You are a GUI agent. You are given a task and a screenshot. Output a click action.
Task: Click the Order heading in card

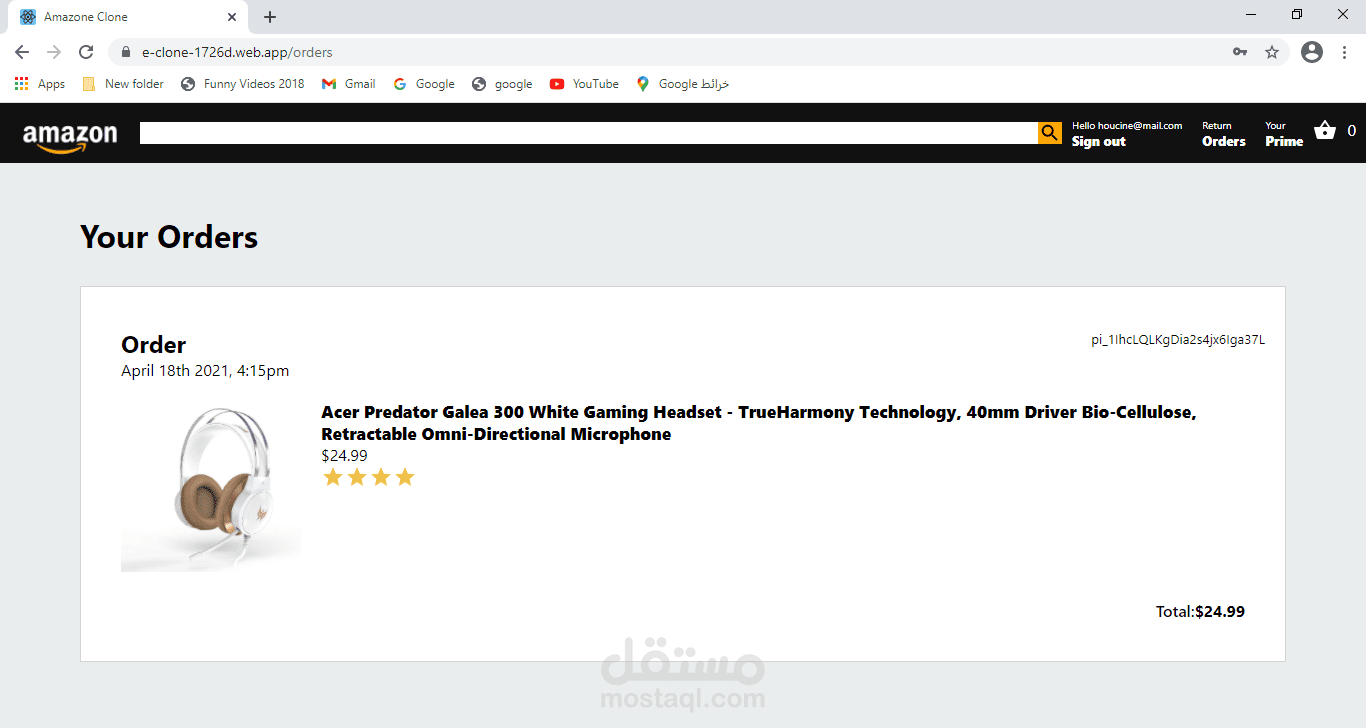[153, 345]
